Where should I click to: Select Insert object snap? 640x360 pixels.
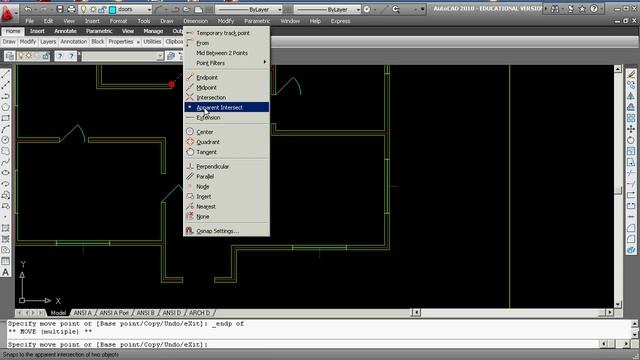coord(227,196)
